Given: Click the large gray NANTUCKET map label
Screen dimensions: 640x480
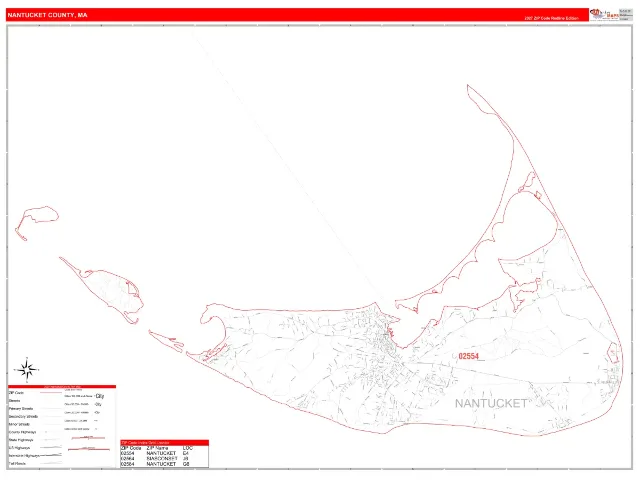Looking at the screenshot, I should 491,403.
